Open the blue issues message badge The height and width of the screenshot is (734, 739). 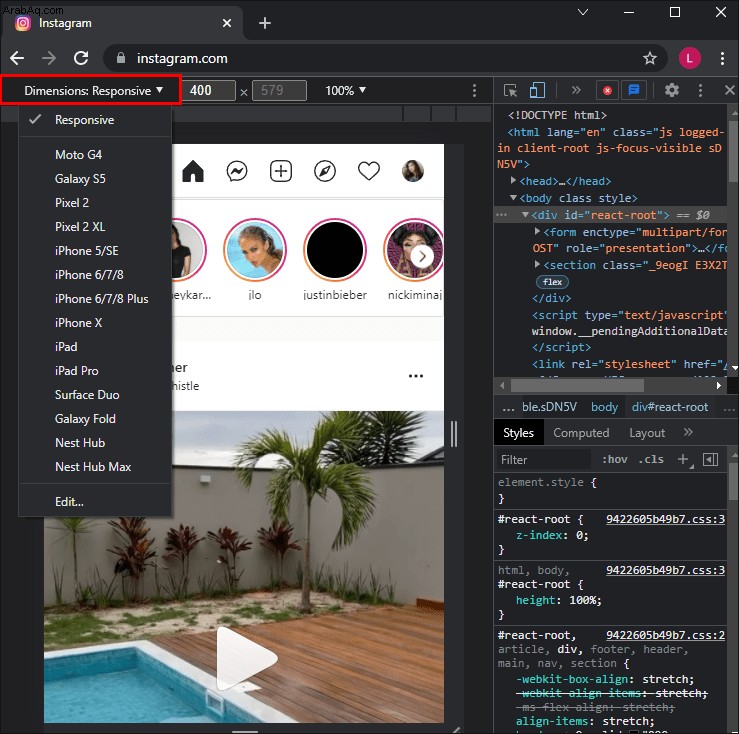[634, 90]
